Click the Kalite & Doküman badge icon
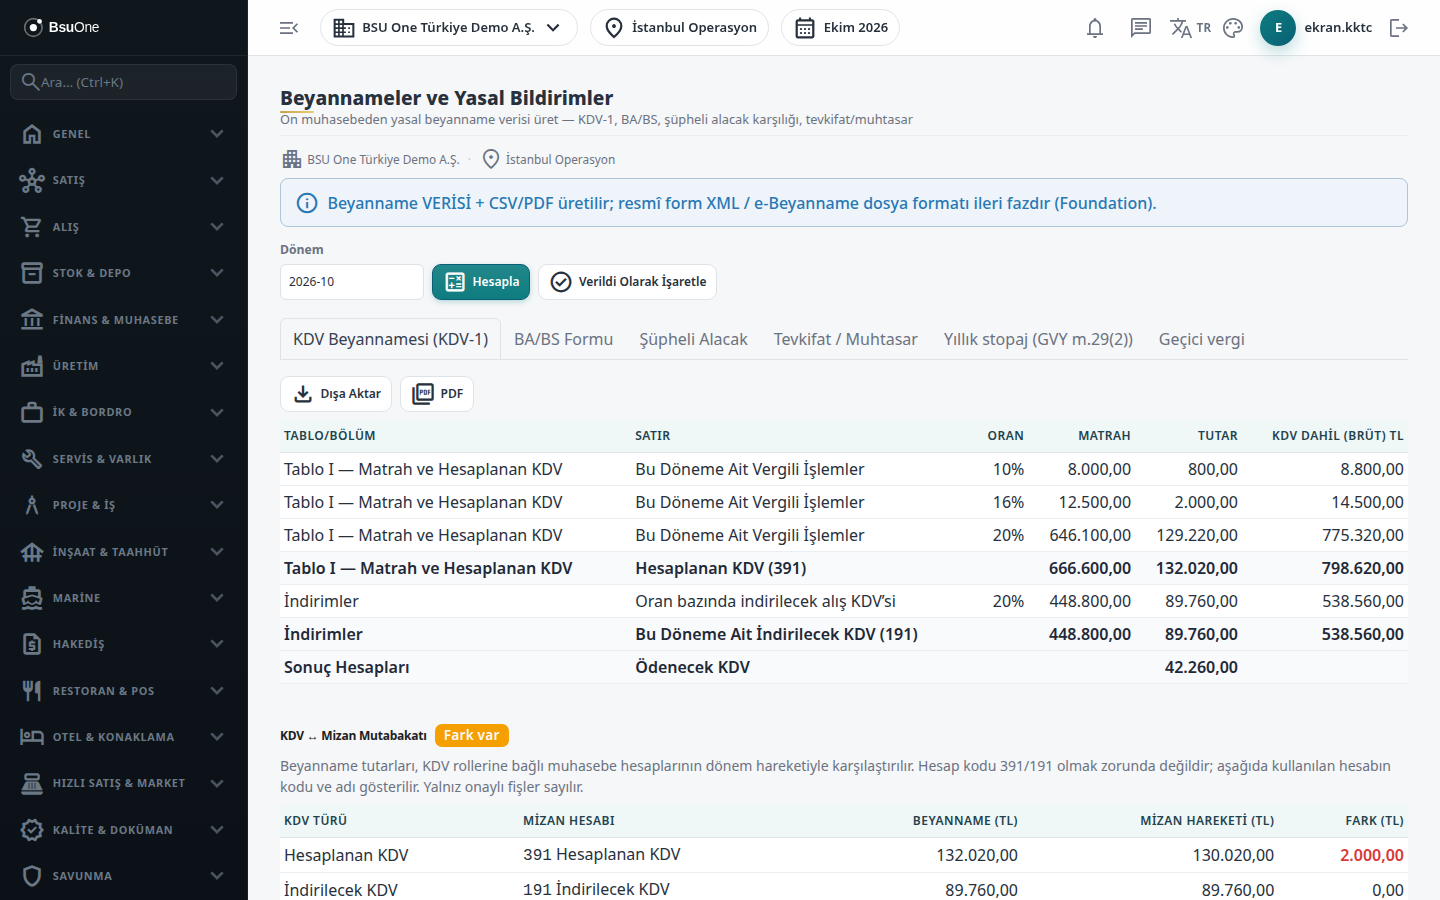Screen dimensions: 1440x900 tap(32, 830)
